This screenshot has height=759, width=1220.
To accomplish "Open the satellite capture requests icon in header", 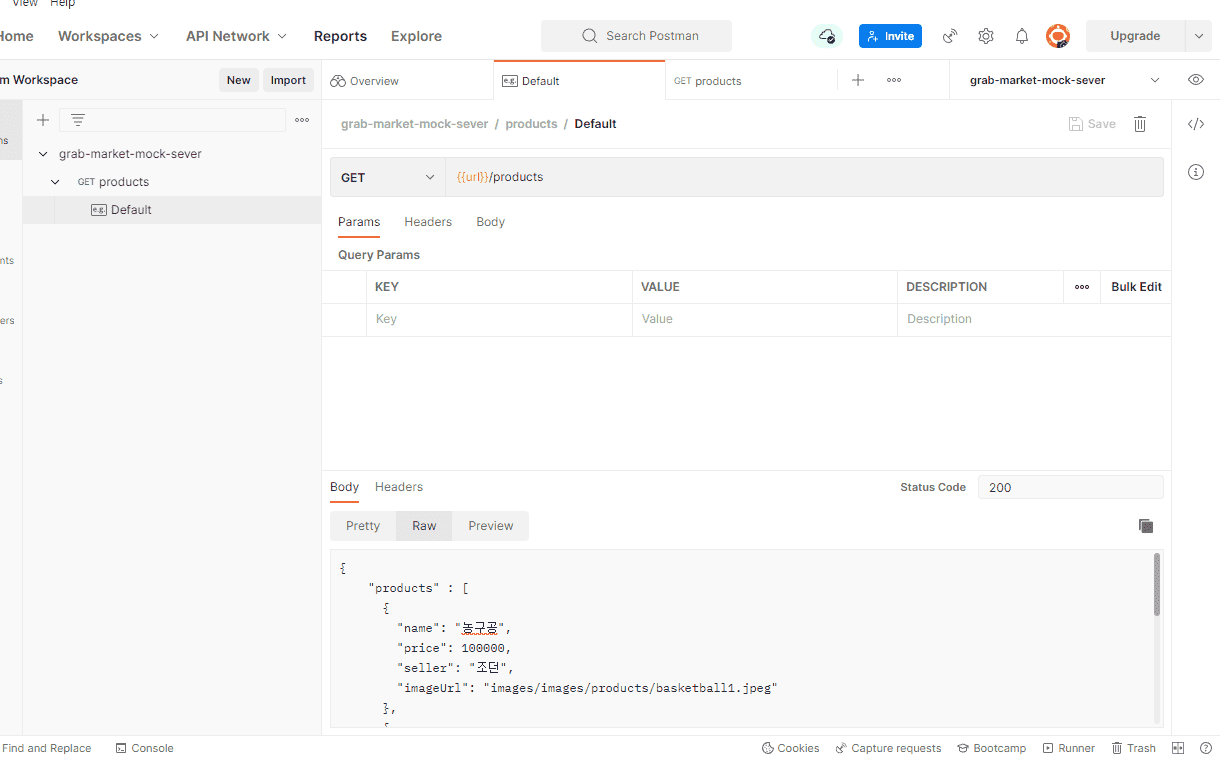I will 950,36.
